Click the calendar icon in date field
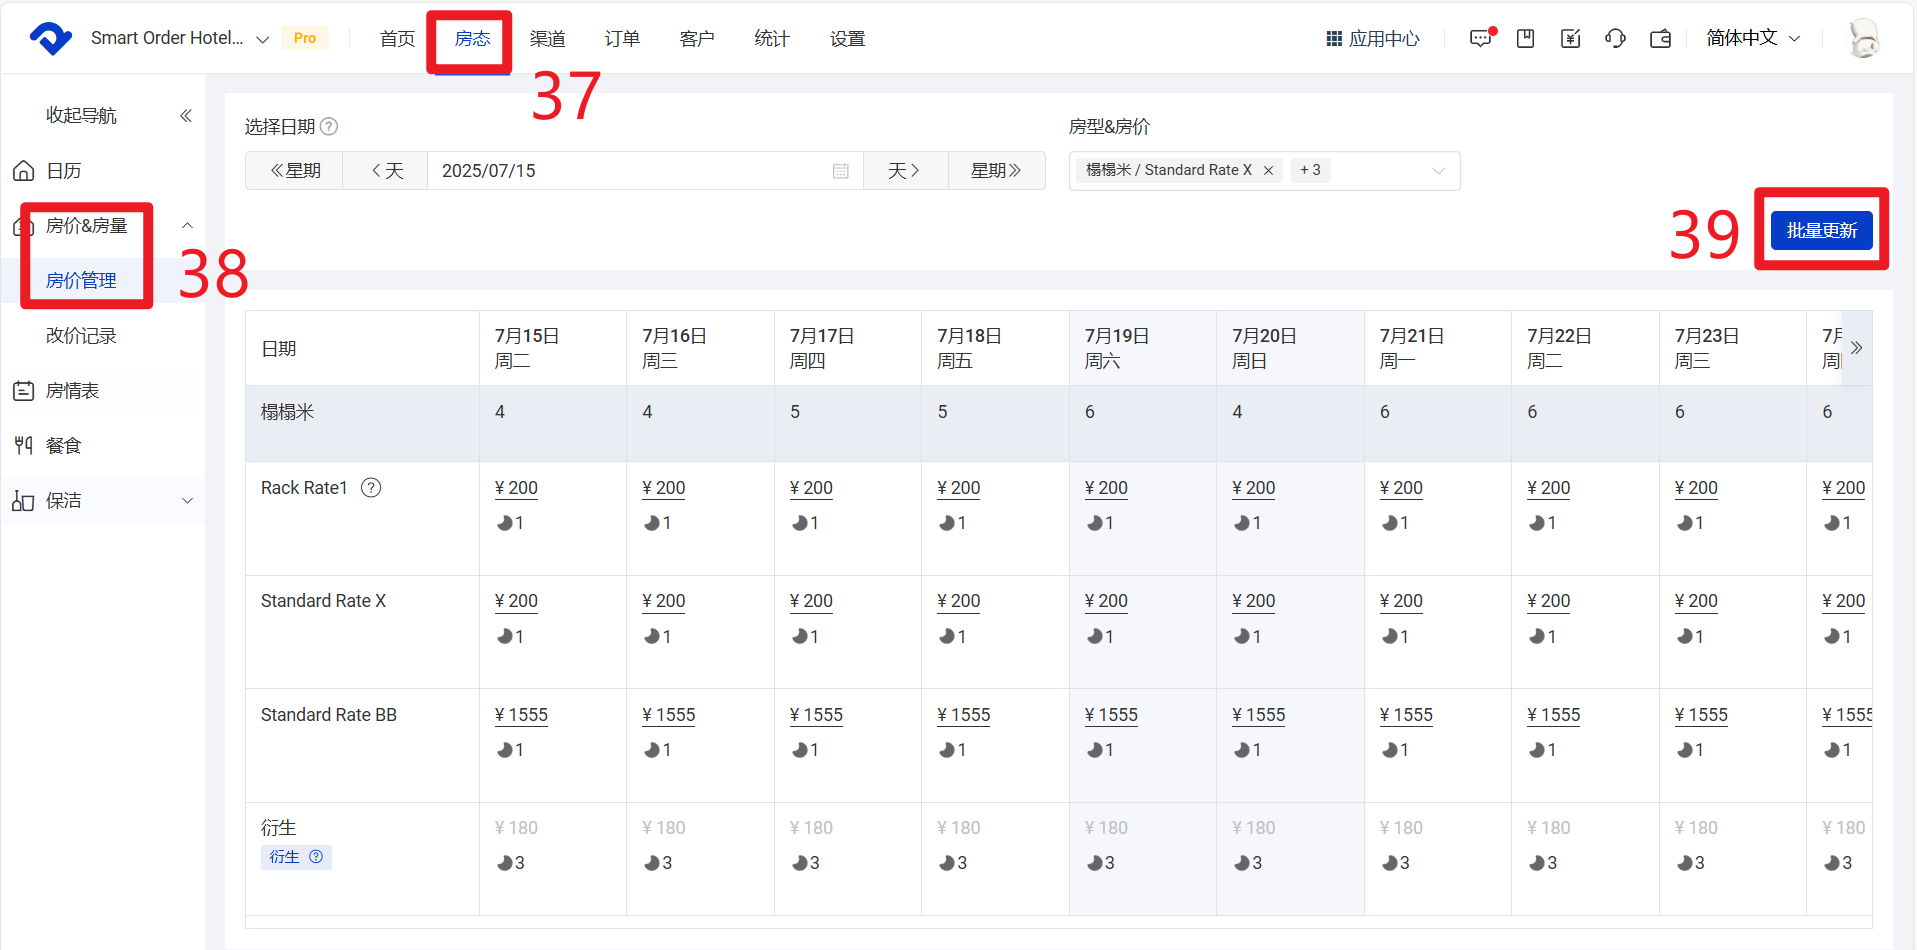This screenshot has width=1917, height=950. point(840,171)
